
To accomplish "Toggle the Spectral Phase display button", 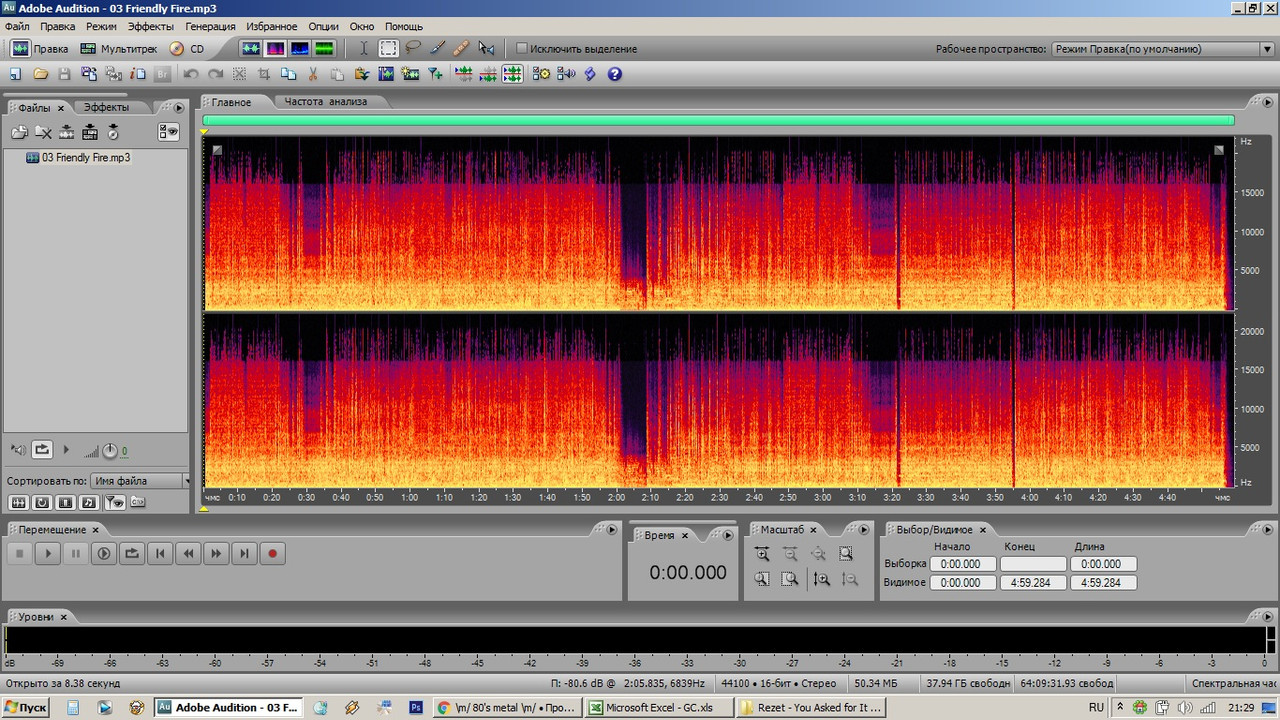I will click(x=323, y=48).
